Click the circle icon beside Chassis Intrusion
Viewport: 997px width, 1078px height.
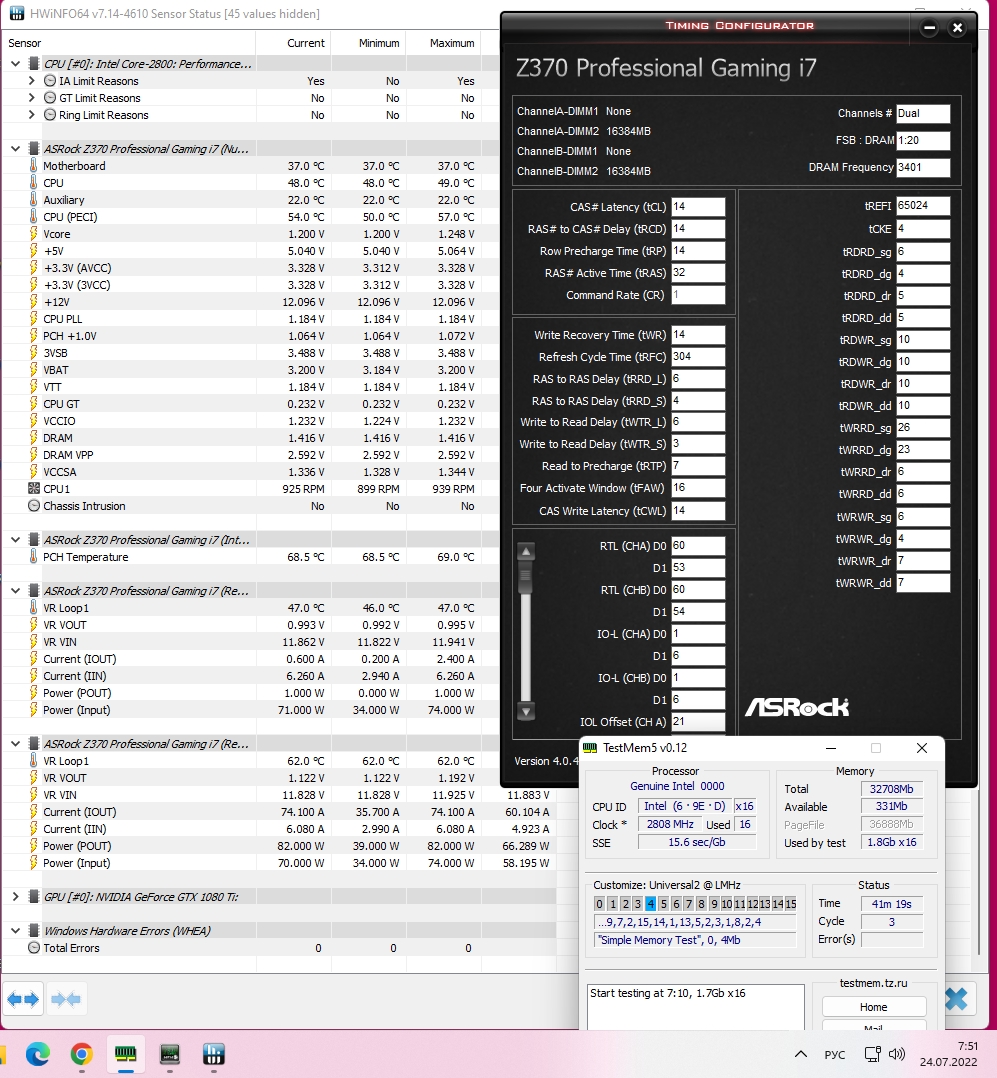[x=34, y=505]
